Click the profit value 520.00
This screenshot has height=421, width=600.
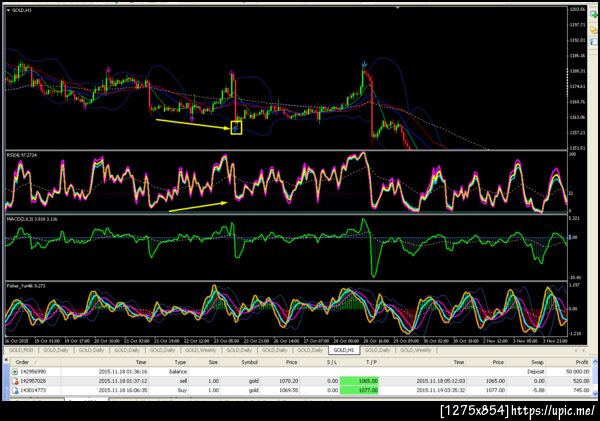[x=581, y=381]
